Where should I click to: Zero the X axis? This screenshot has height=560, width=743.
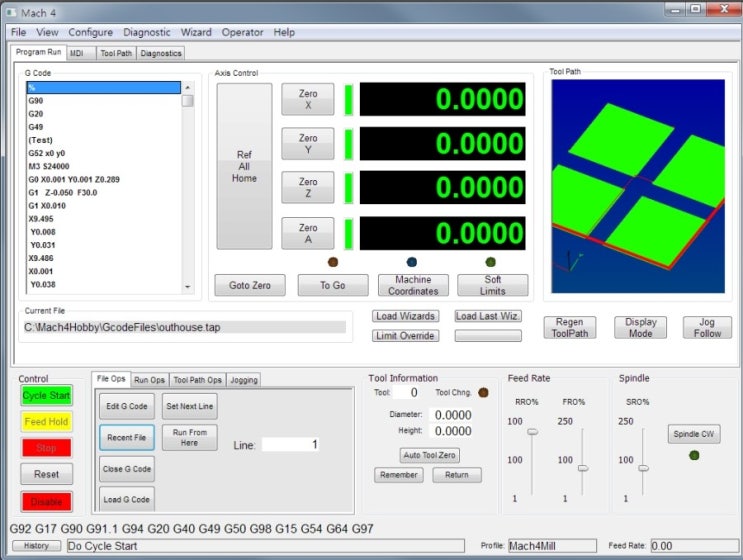click(x=308, y=99)
